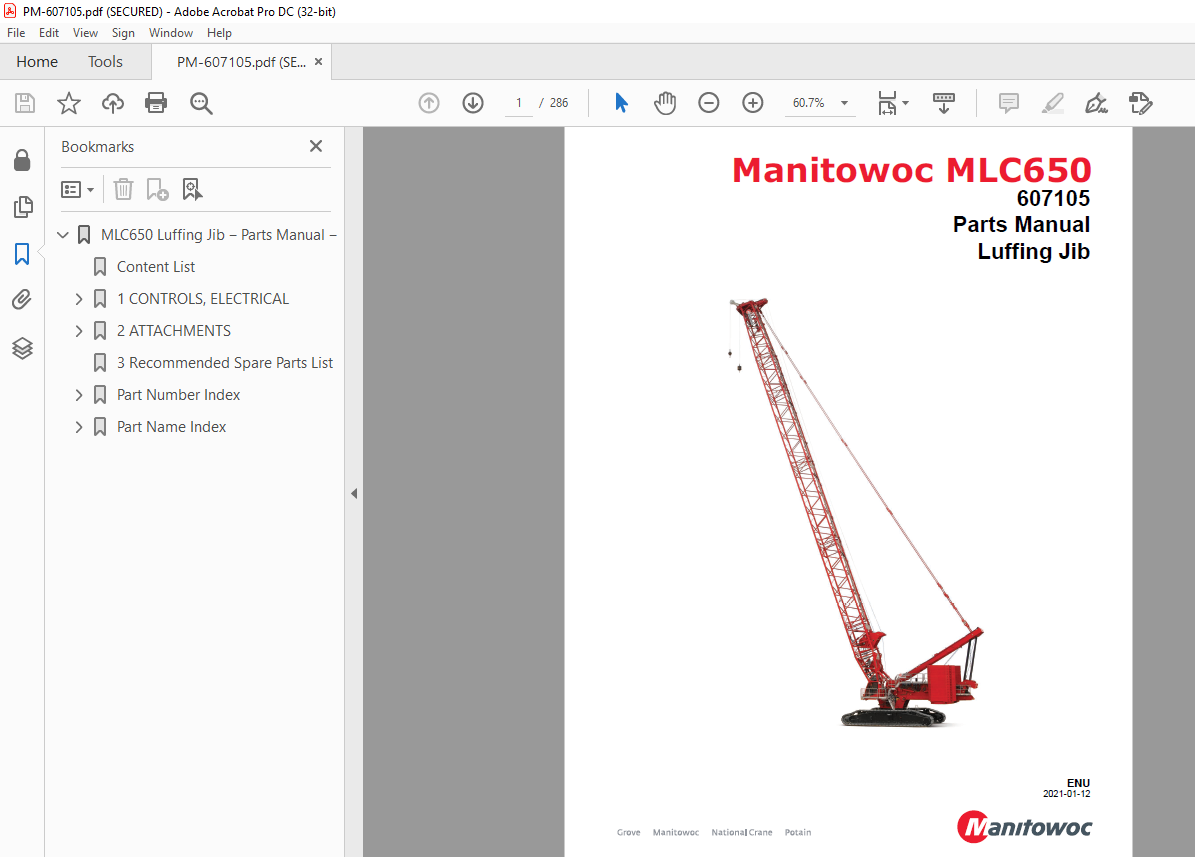Collapse MLC650 Luffing Jib root bookmark
The width and height of the screenshot is (1195, 857).
click(x=63, y=235)
